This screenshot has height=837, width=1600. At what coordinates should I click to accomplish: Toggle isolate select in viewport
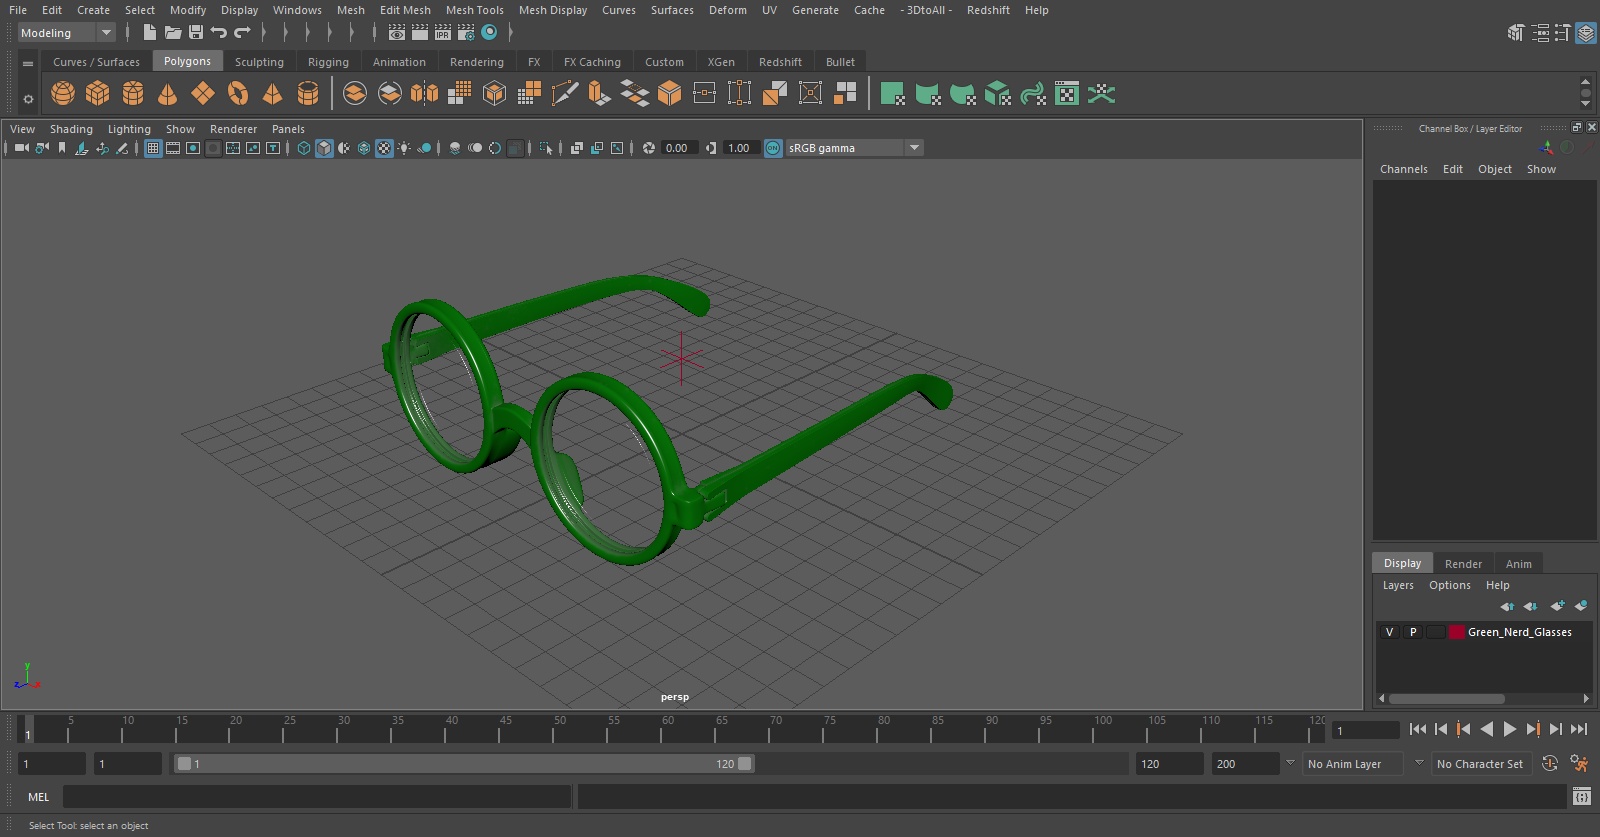[546, 148]
